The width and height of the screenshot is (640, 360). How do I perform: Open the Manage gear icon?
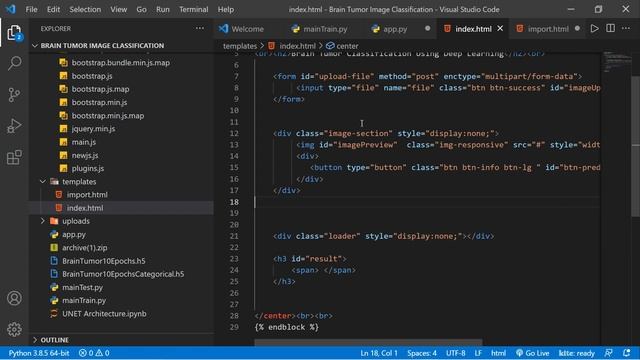point(14,329)
